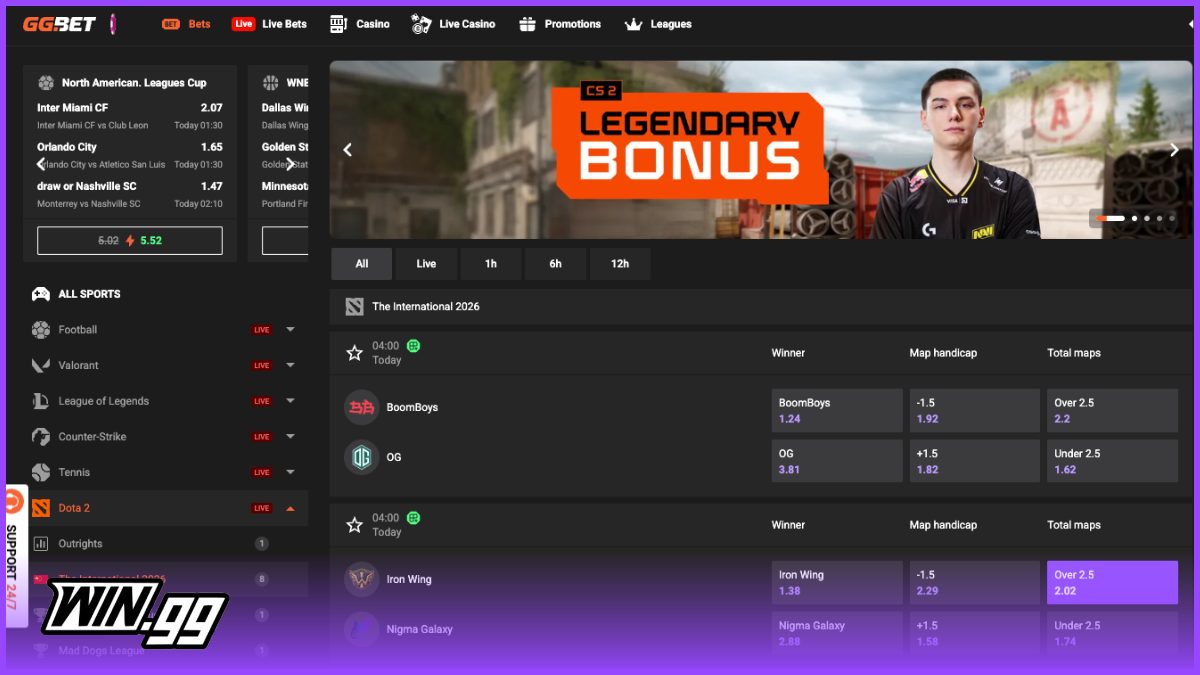Select Over 2.5 maps at 2.2
The height and width of the screenshot is (675, 1200).
[x=1112, y=411]
